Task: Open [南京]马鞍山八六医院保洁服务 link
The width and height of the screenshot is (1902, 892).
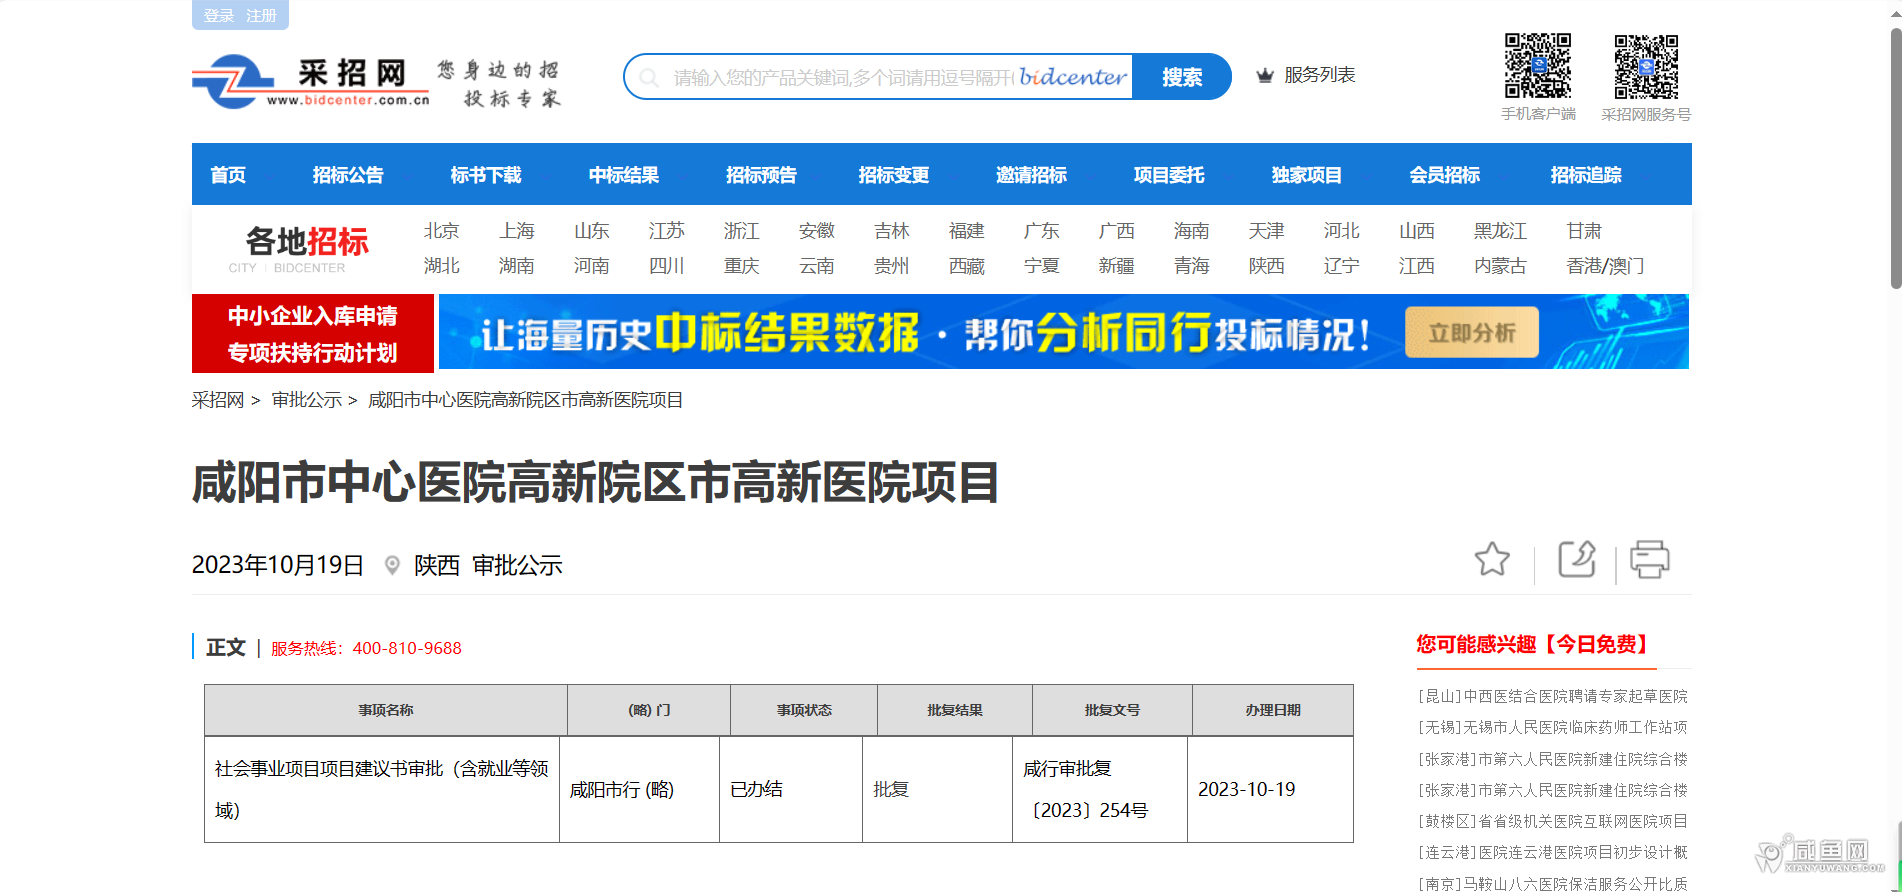Action: [1553, 883]
